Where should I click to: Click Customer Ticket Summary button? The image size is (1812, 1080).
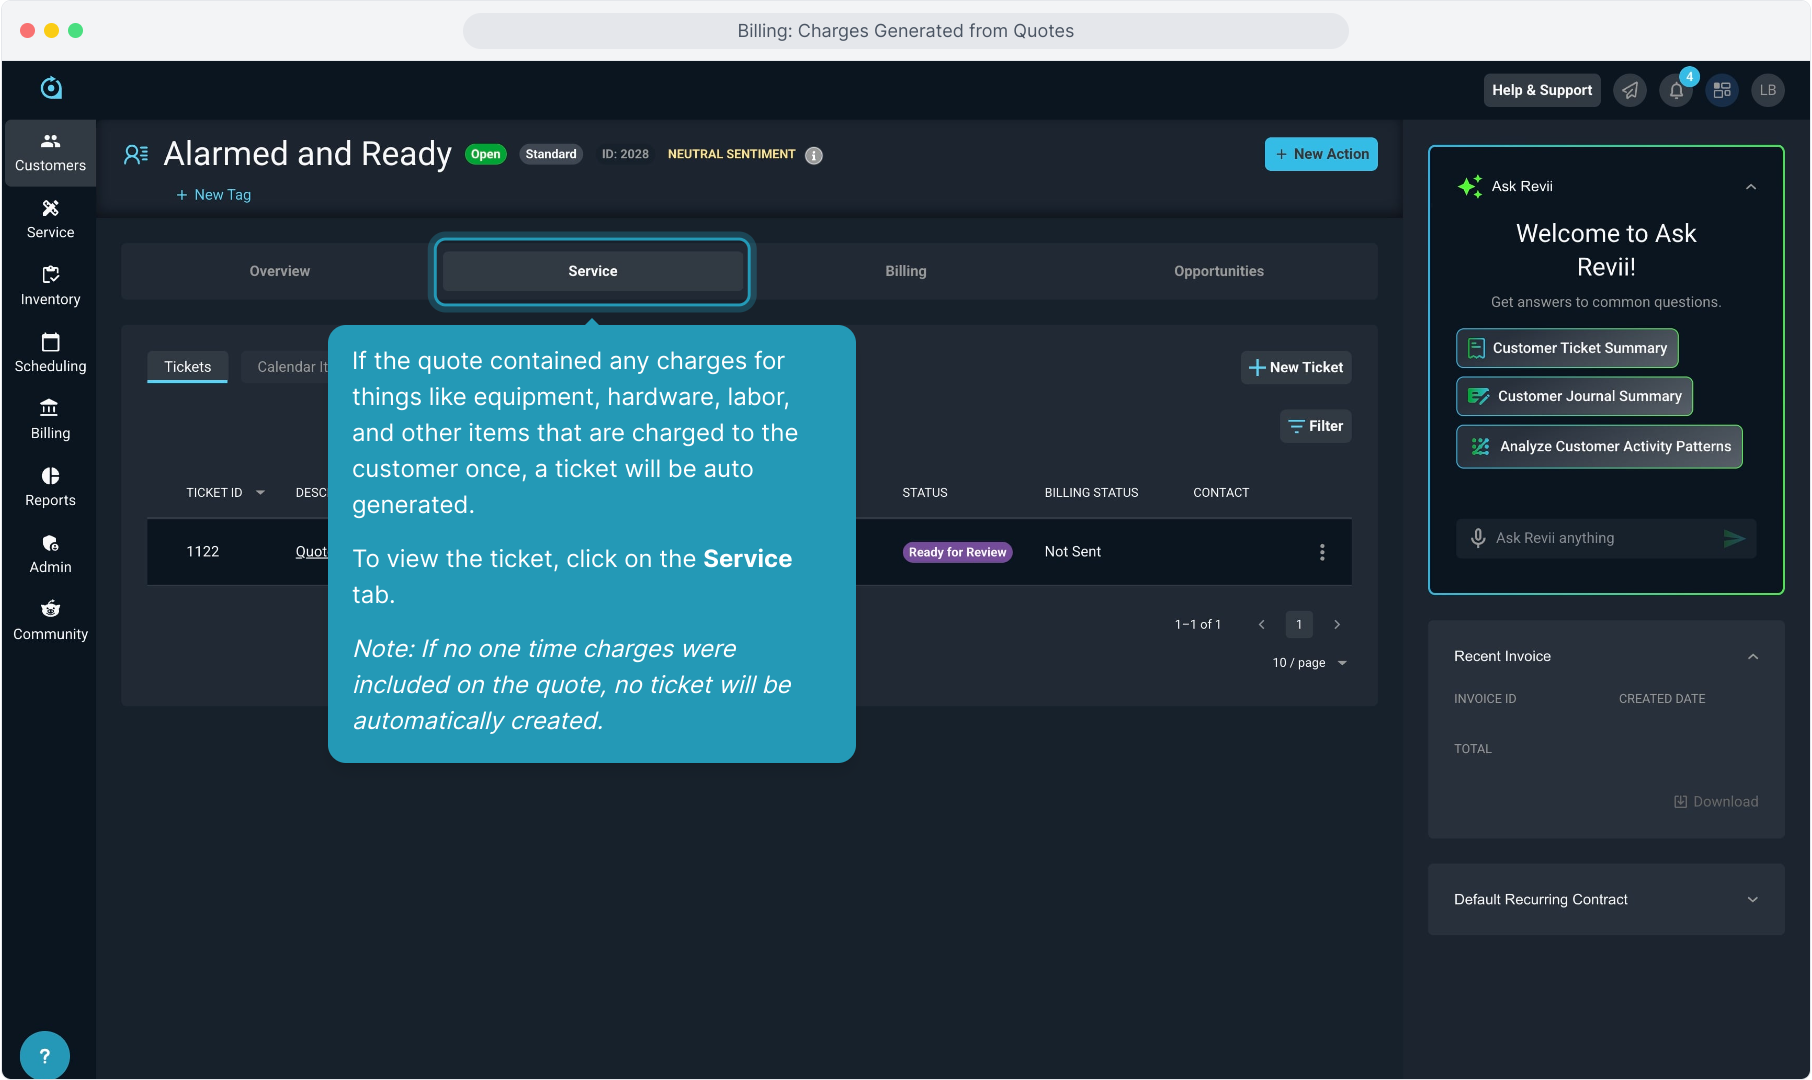click(x=1567, y=348)
